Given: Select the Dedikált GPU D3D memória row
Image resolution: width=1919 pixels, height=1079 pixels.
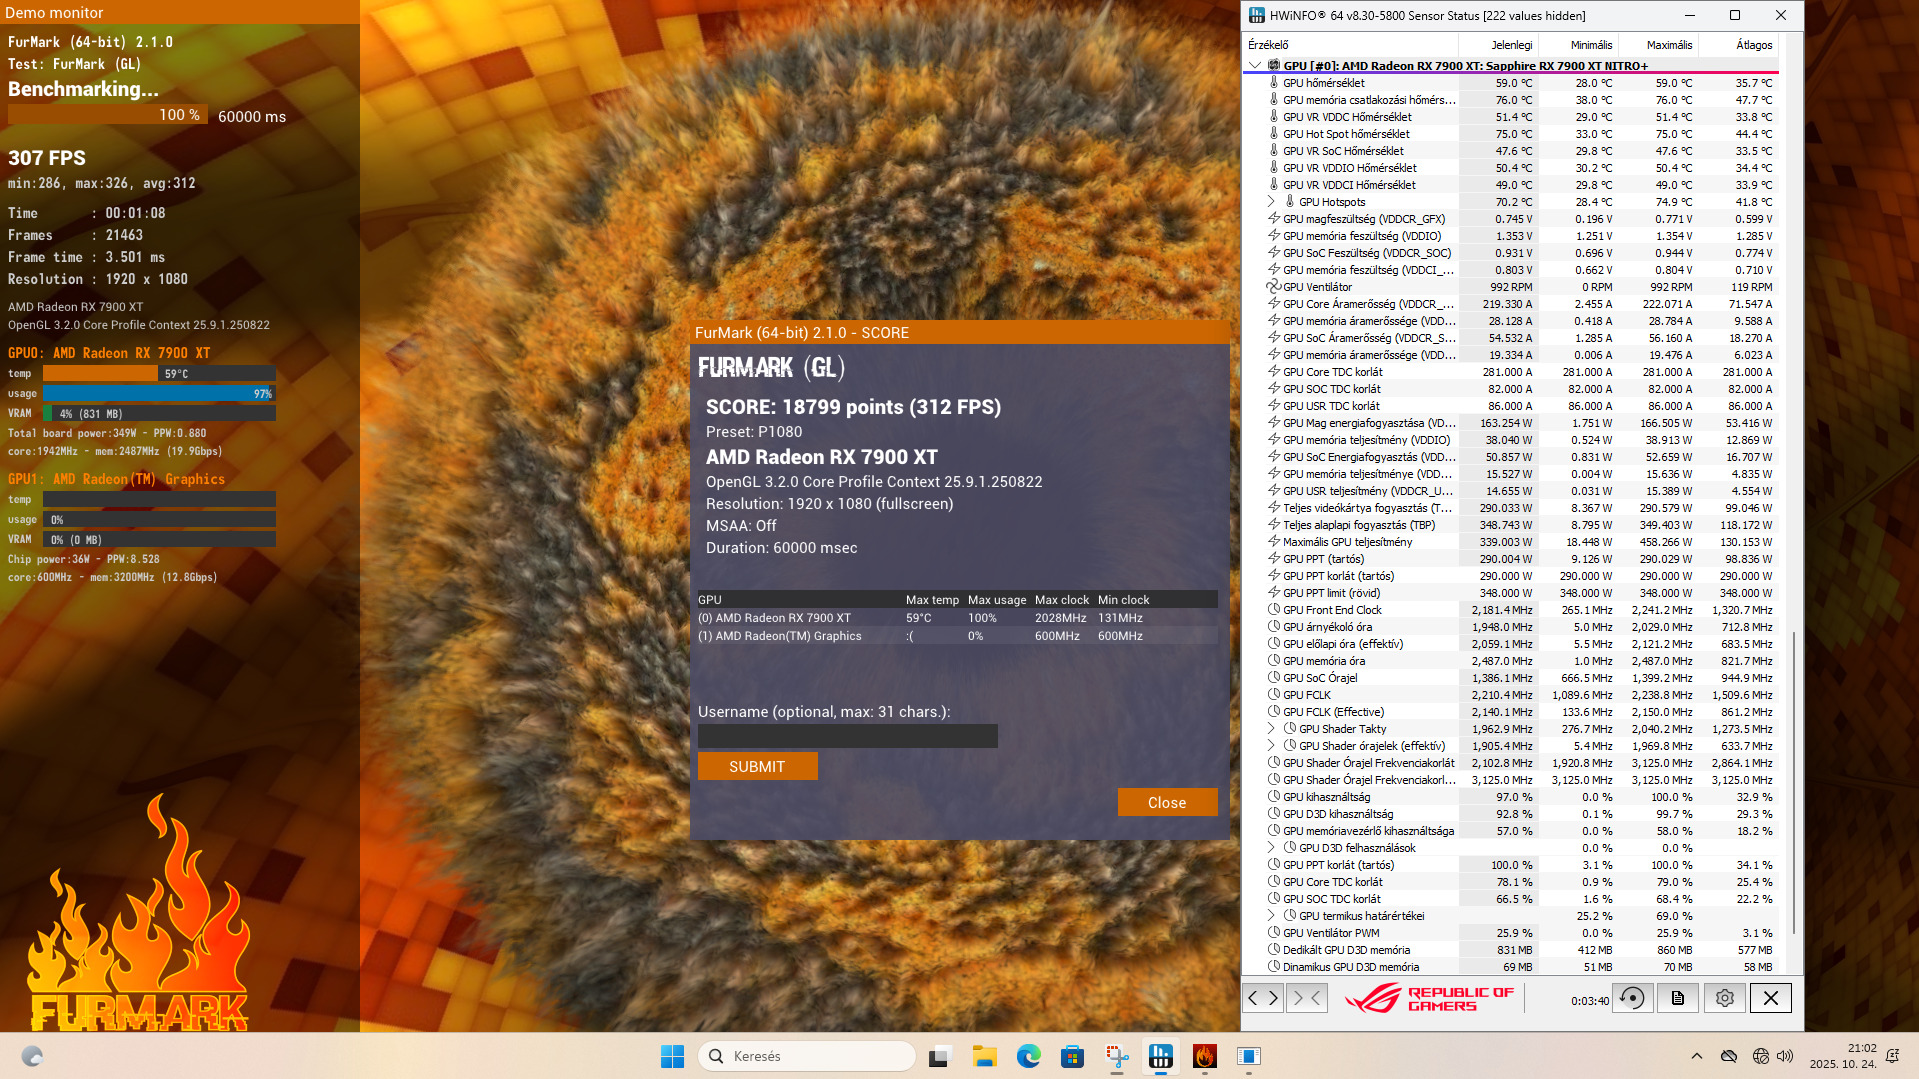Looking at the screenshot, I should (x=1511, y=950).
